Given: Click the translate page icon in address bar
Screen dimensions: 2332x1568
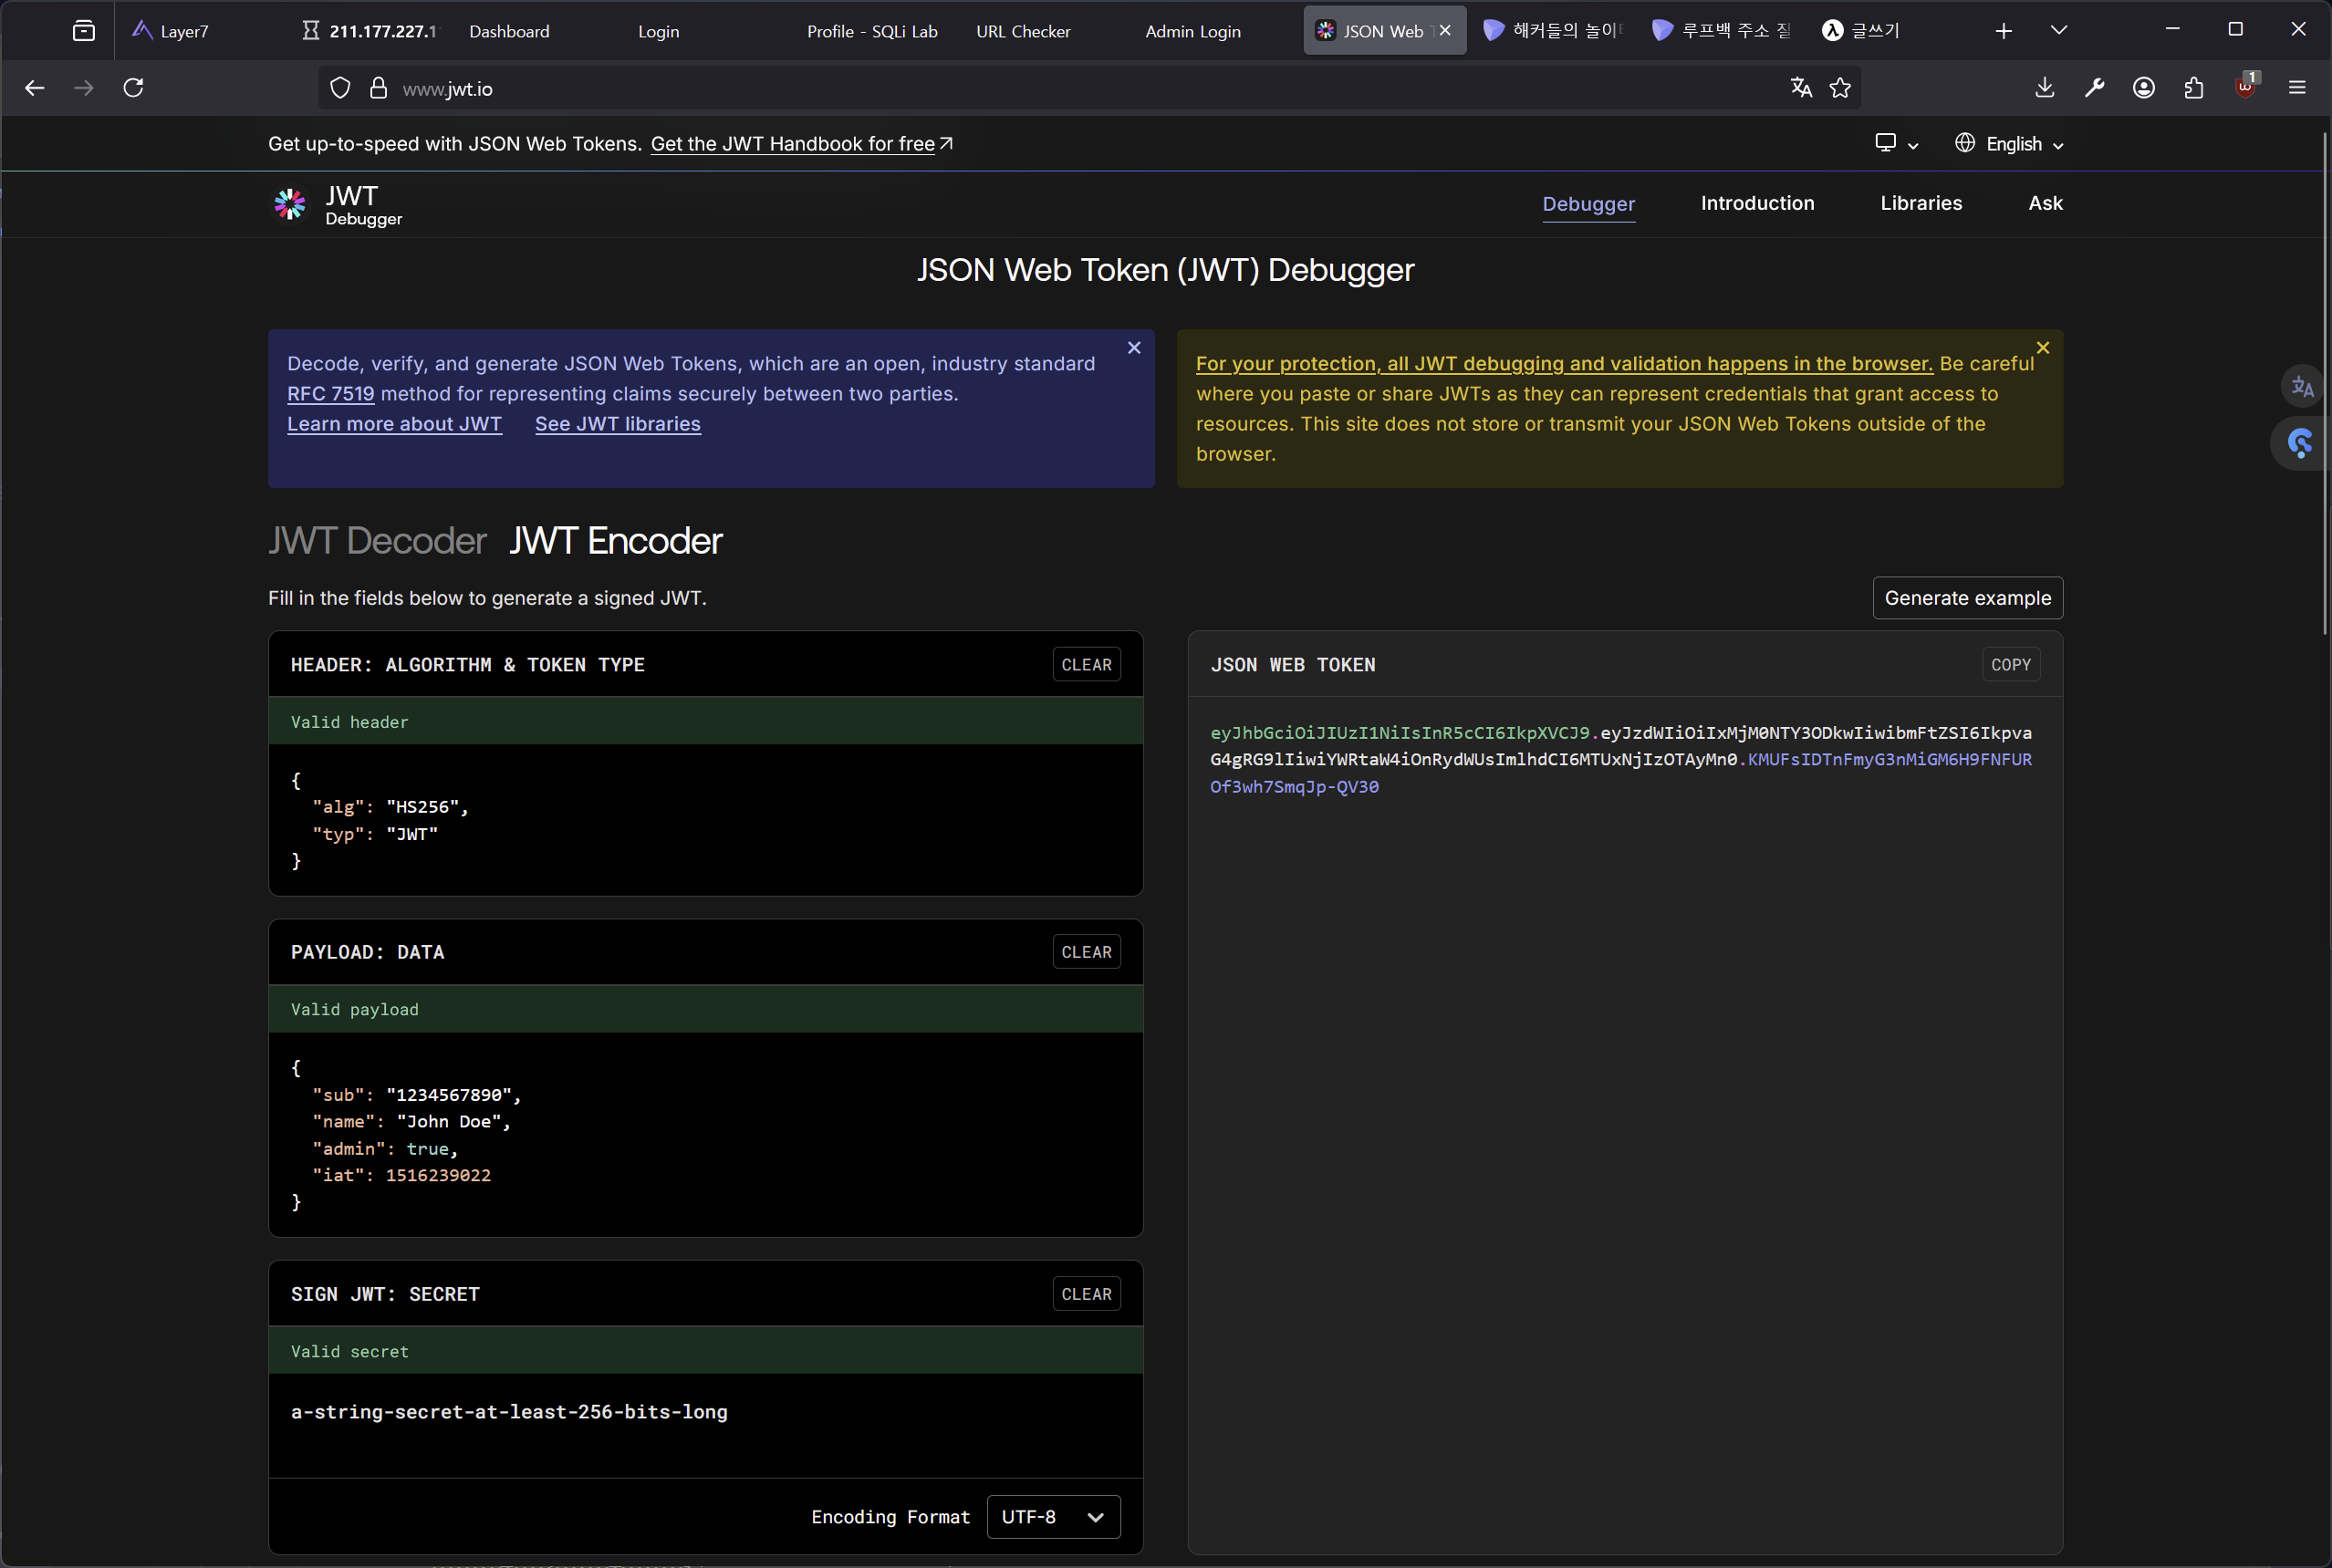Looking at the screenshot, I should click(x=1801, y=88).
